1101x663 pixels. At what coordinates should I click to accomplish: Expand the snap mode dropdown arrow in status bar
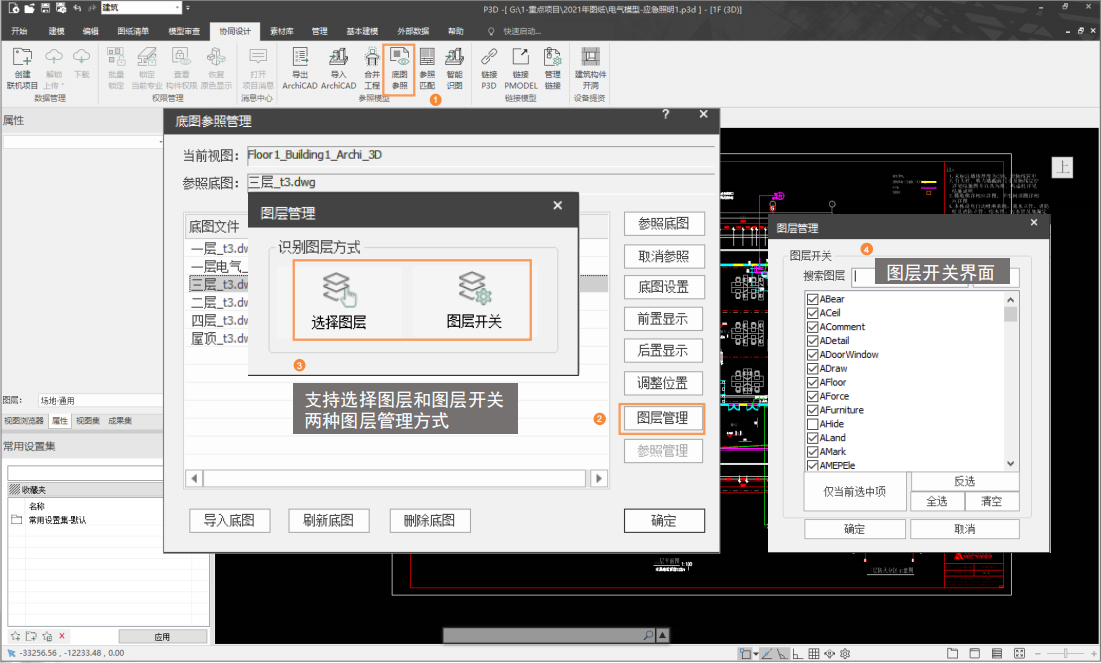(756, 654)
